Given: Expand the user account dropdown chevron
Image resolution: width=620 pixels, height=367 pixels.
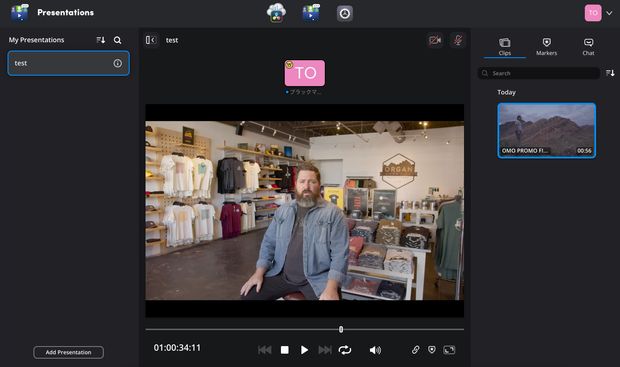Looking at the screenshot, I should (609, 13).
